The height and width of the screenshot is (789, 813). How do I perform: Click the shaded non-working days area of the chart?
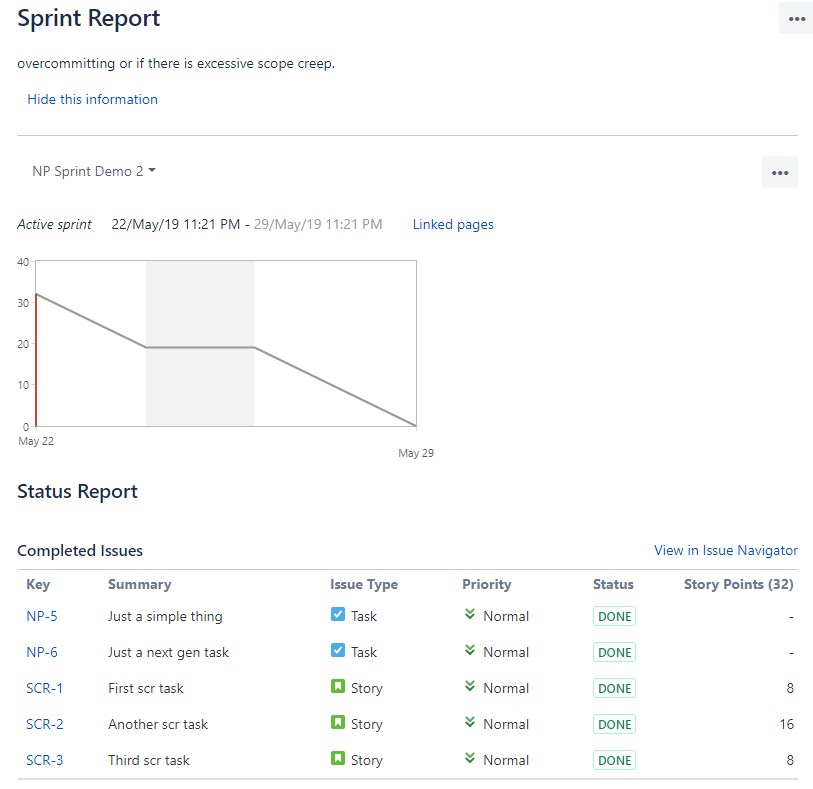[x=200, y=343]
